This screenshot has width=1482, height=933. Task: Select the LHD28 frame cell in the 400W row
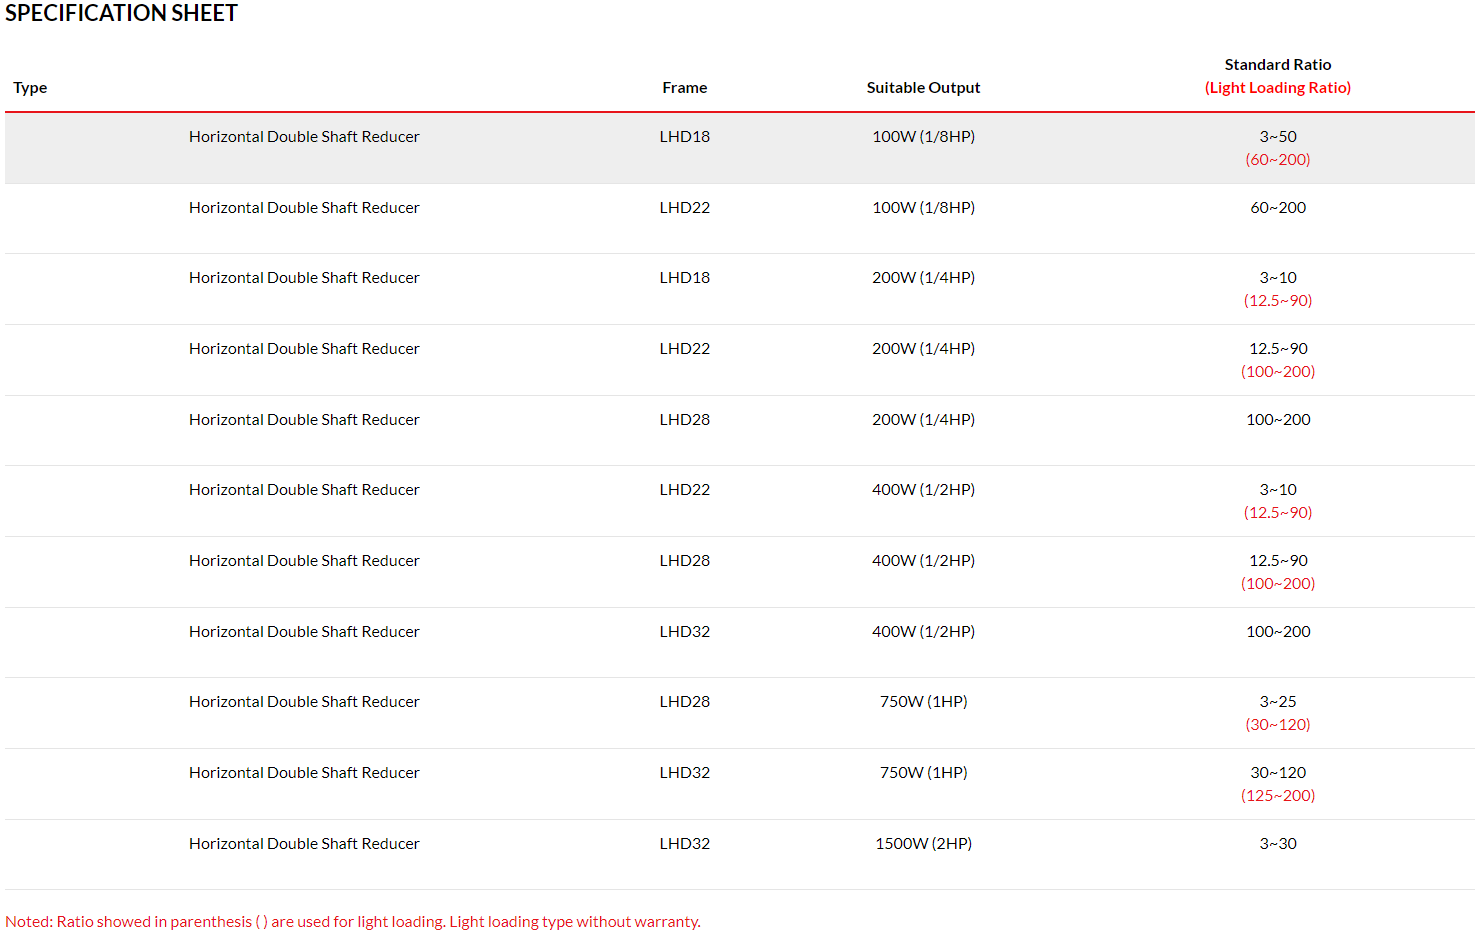point(685,561)
